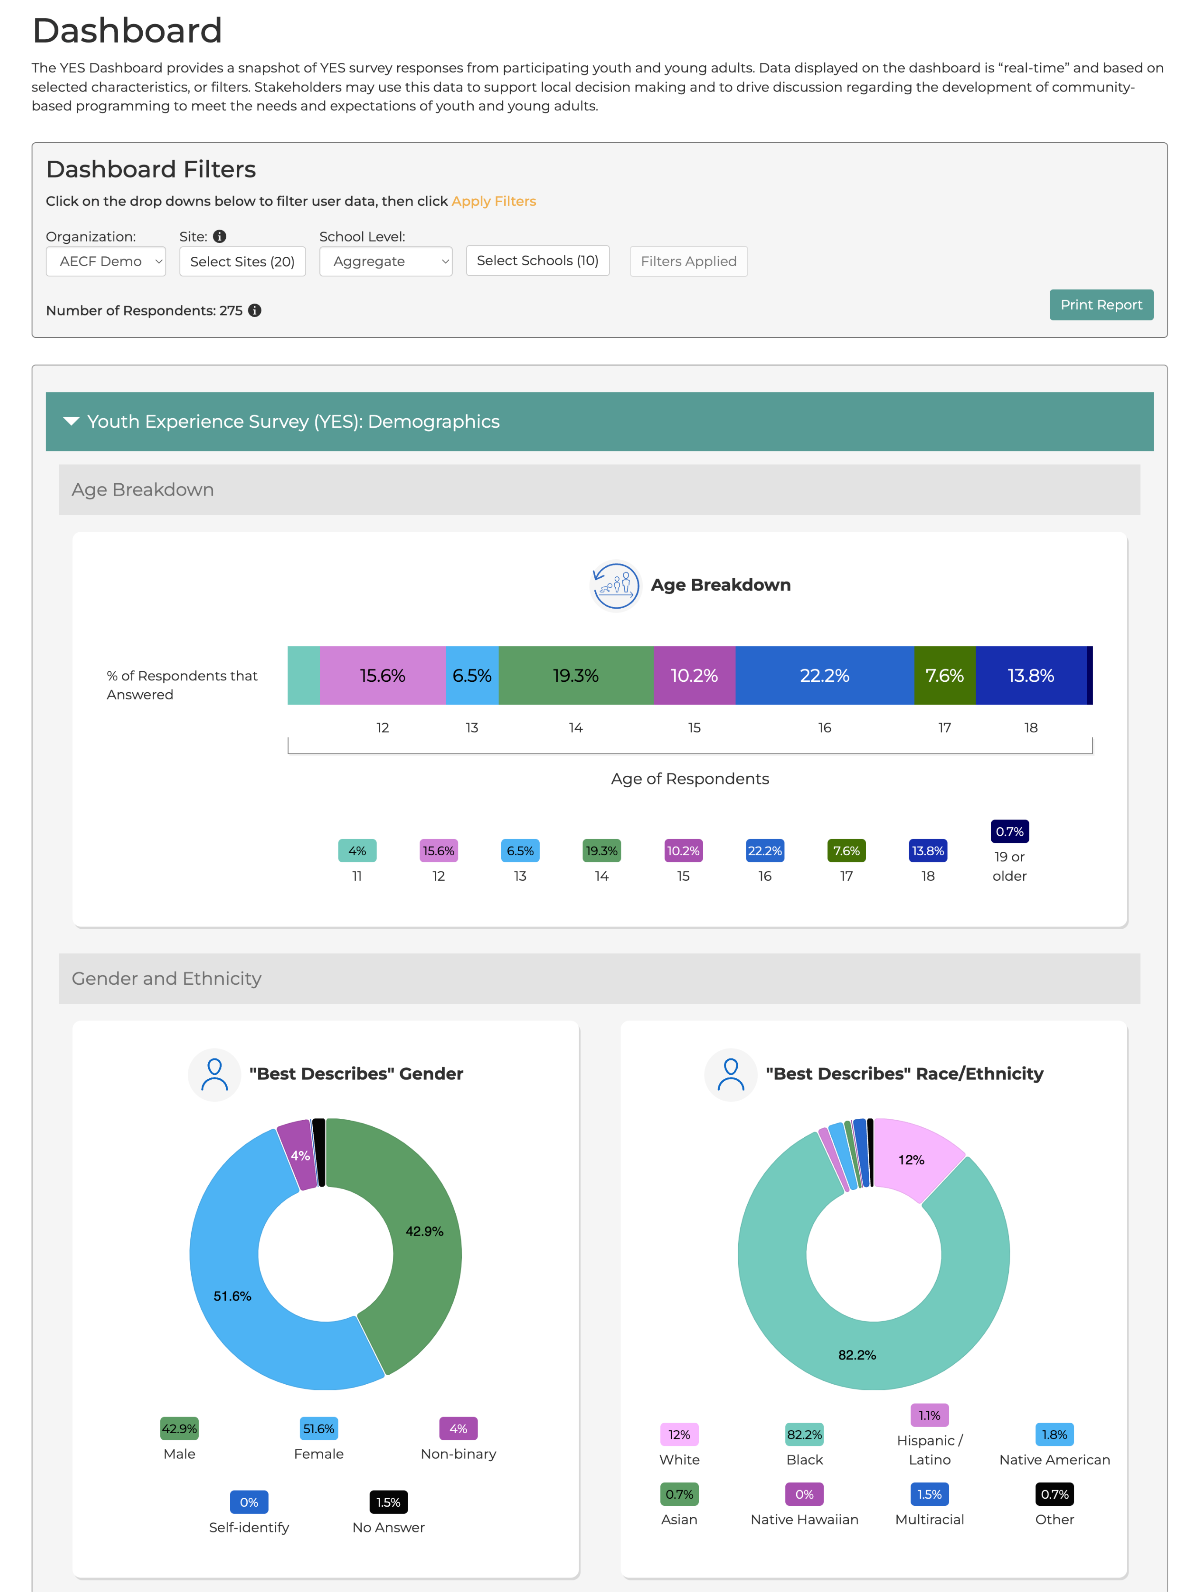Open Select Sites (20) selector
The height and width of the screenshot is (1592, 1200).
pyautogui.click(x=242, y=262)
